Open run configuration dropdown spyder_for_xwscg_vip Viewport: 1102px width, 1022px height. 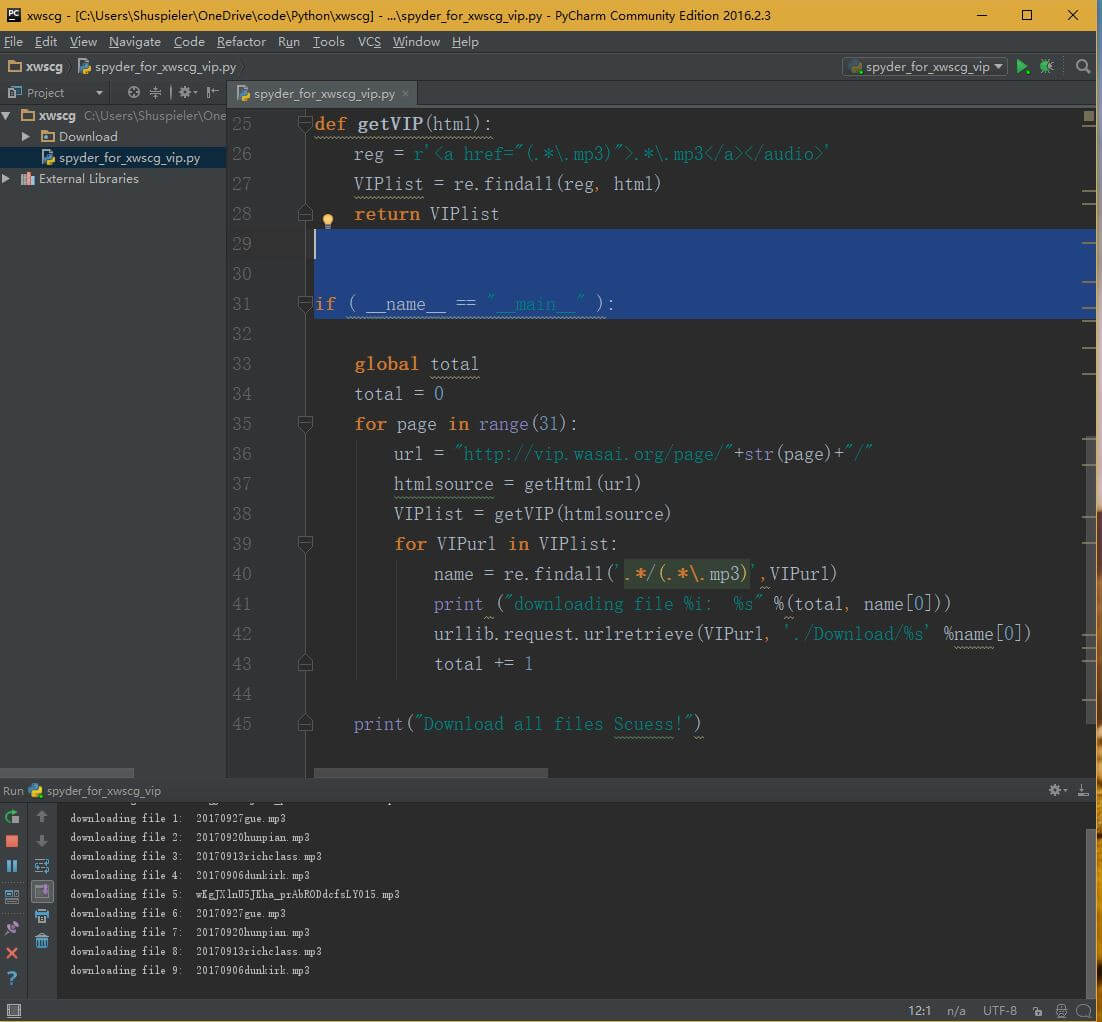click(x=924, y=67)
